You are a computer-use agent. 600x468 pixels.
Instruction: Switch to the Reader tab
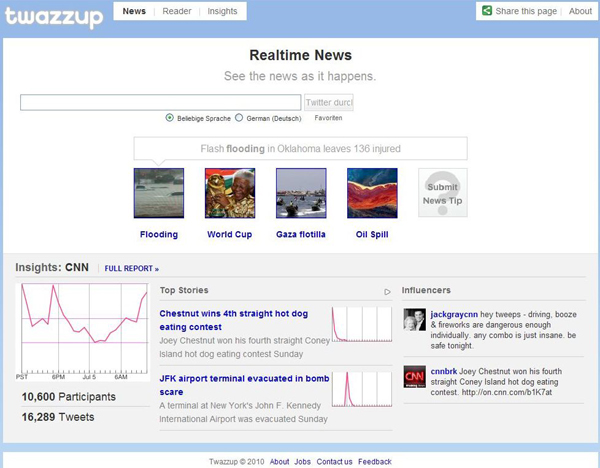177,11
